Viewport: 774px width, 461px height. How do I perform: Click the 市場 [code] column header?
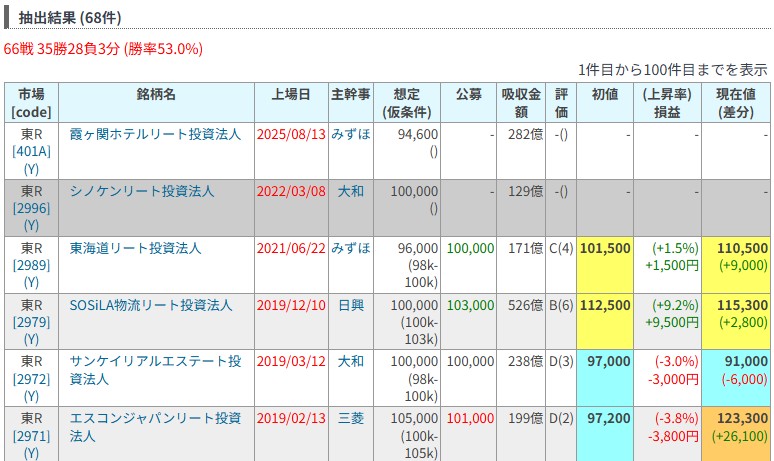[x=31, y=103]
